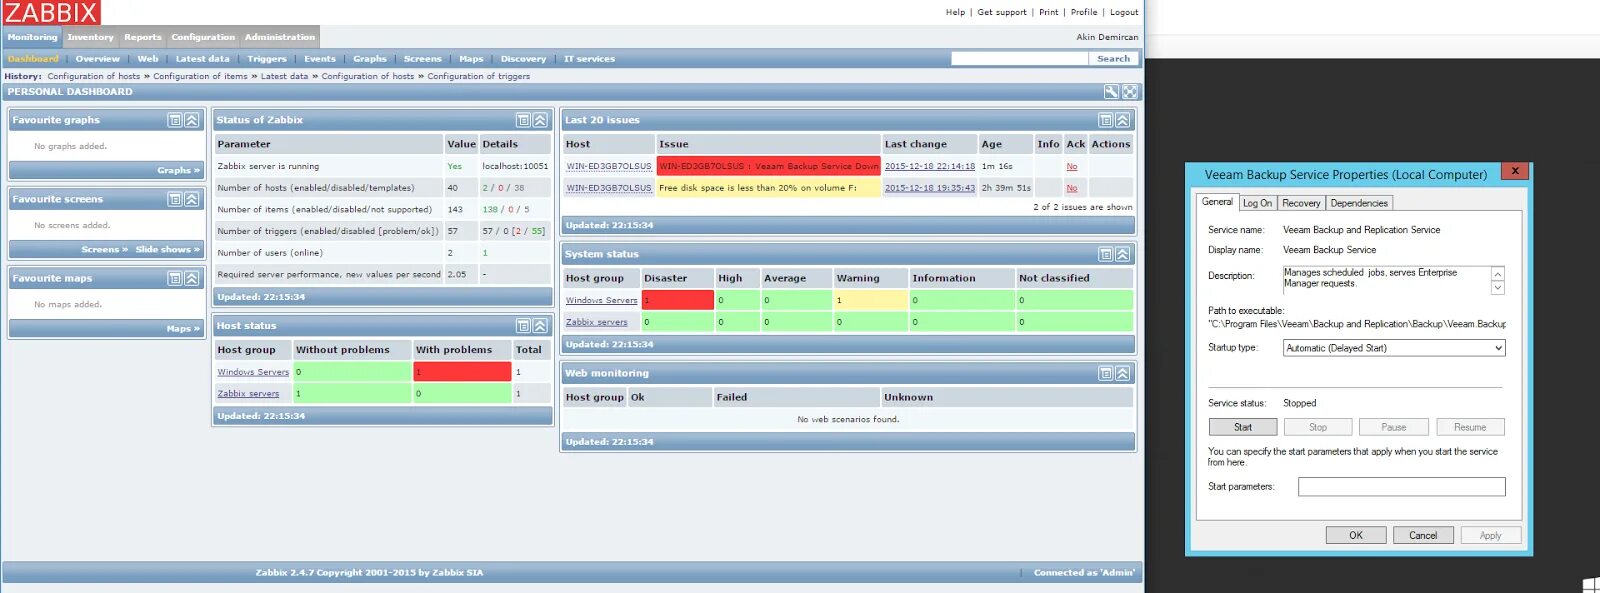This screenshot has height=593, width=1600.
Task: Click the Veeam Backup Service Down issue
Action: (768, 166)
